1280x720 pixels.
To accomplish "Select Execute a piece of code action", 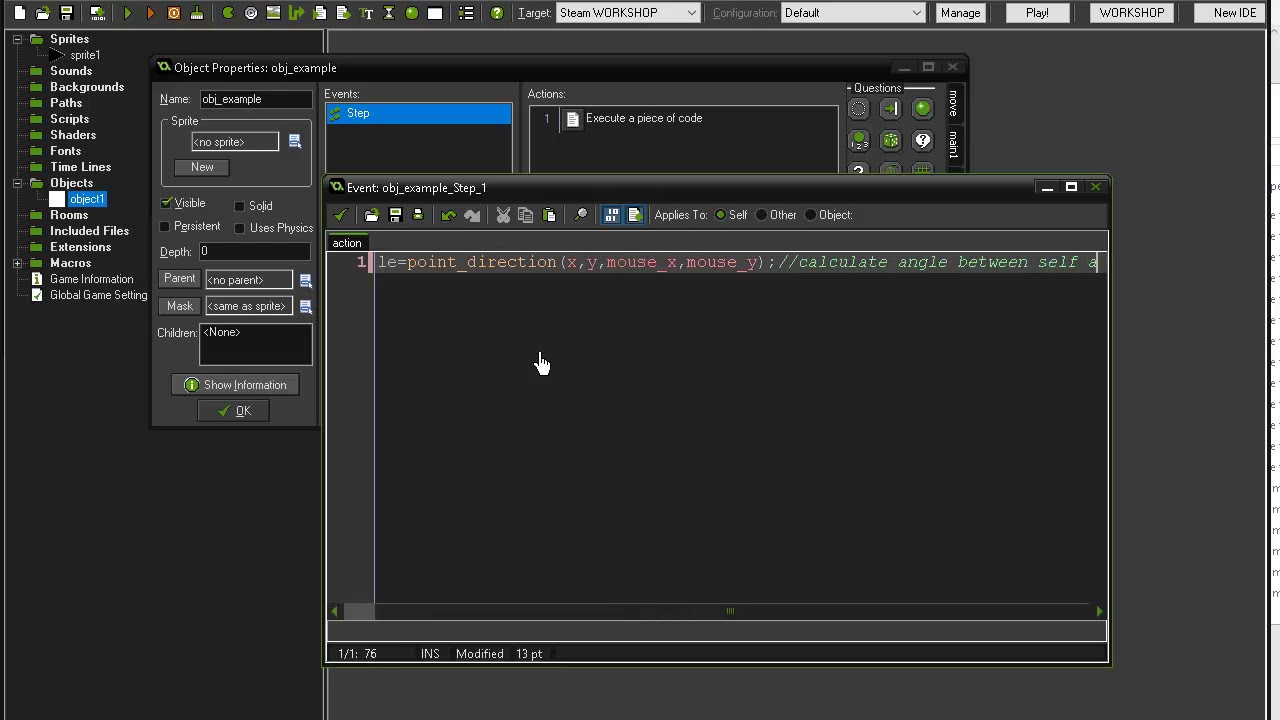I will pos(644,118).
